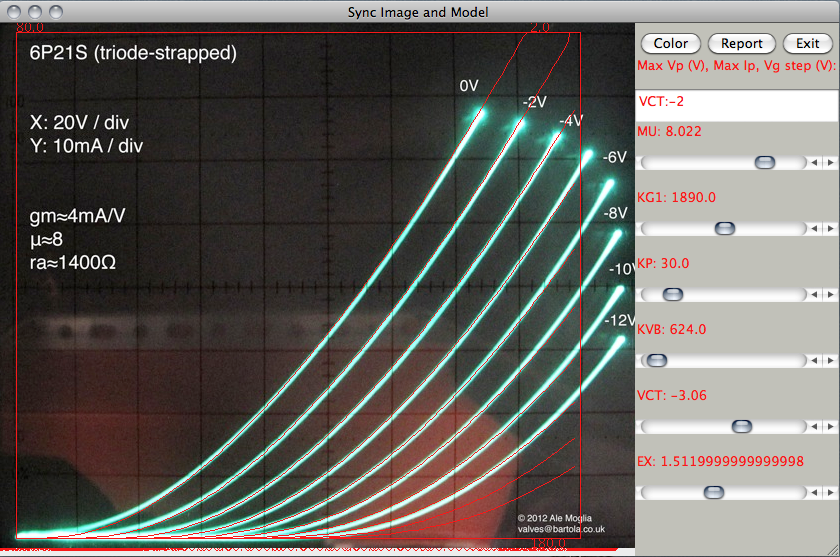Increase EX with right arrow

[x=830, y=492]
